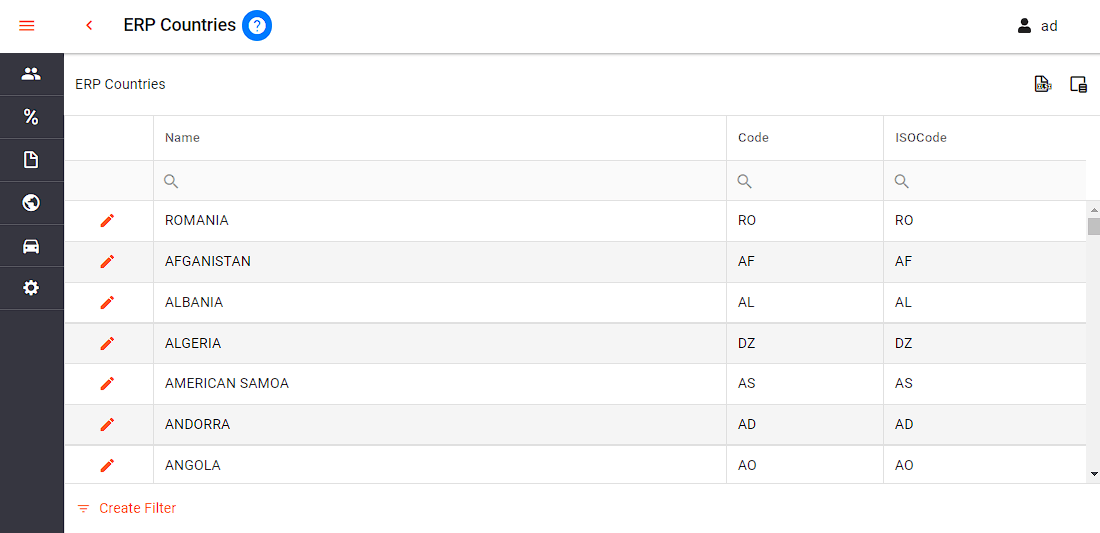Open the ad user account menu

pyautogui.click(x=1037, y=26)
